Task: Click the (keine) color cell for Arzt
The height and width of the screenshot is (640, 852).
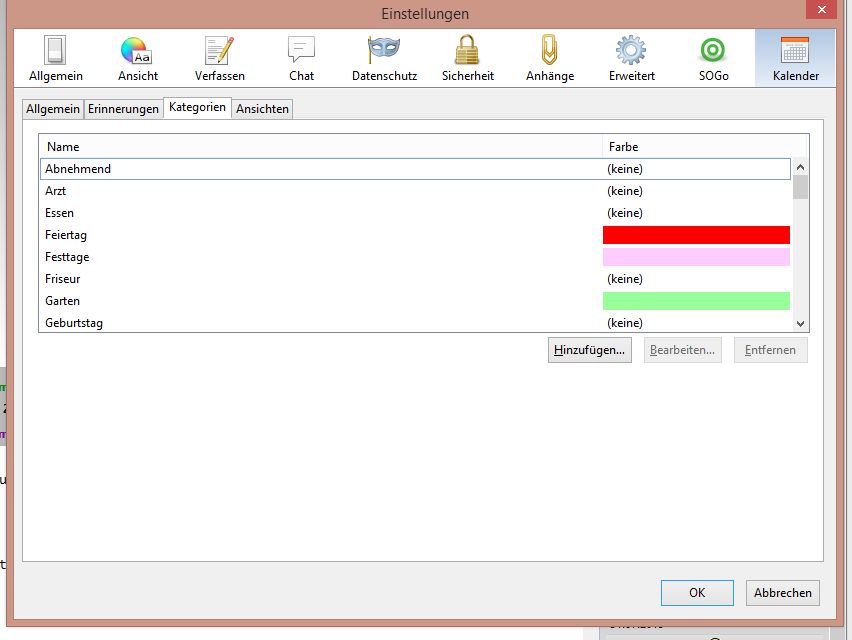Action: (x=625, y=191)
